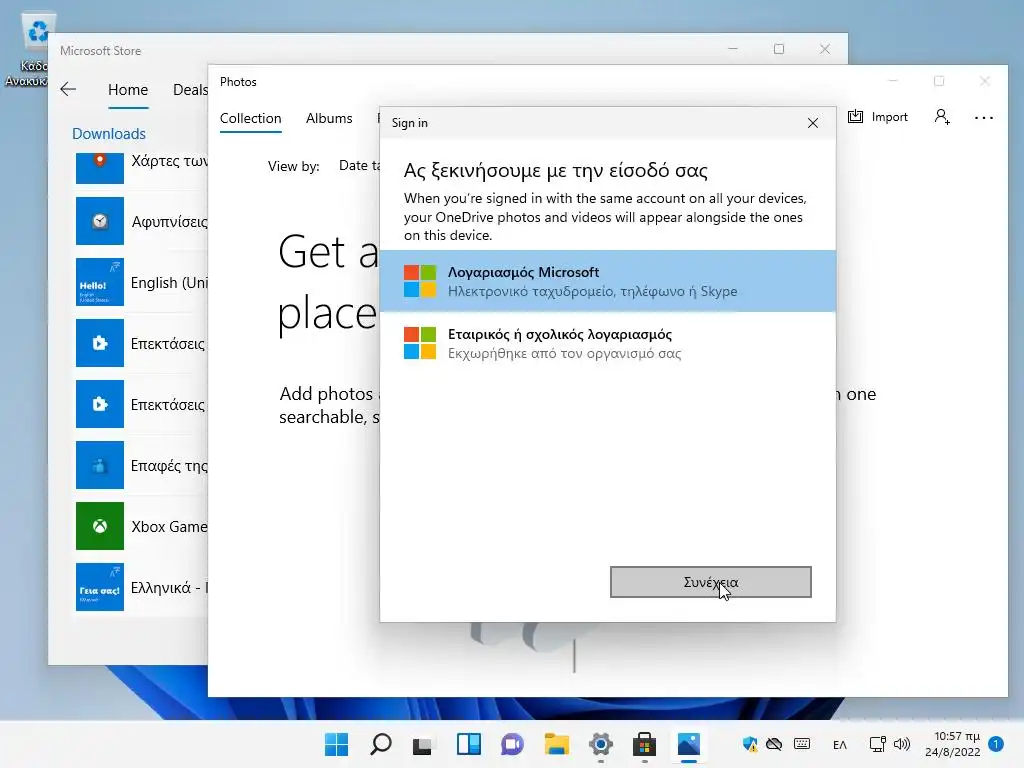Select the English (Uni... entry text in Store
This screenshot has width=1024, height=768.
pyautogui.click(x=169, y=283)
